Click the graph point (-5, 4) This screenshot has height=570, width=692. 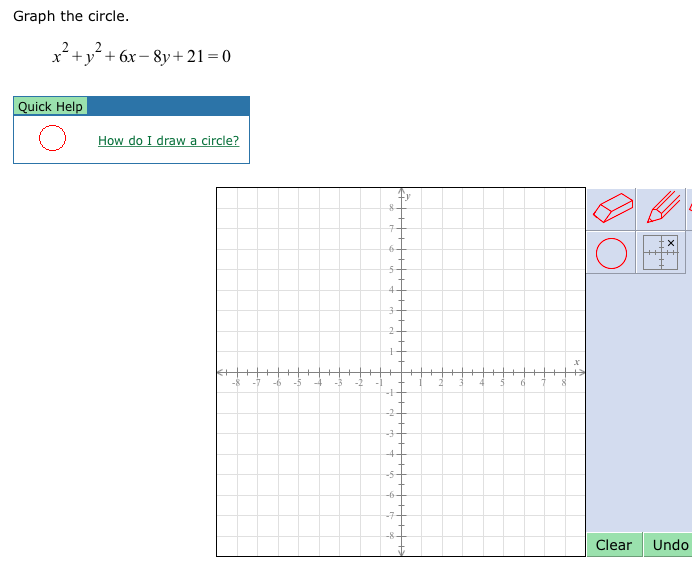pos(299,290)
